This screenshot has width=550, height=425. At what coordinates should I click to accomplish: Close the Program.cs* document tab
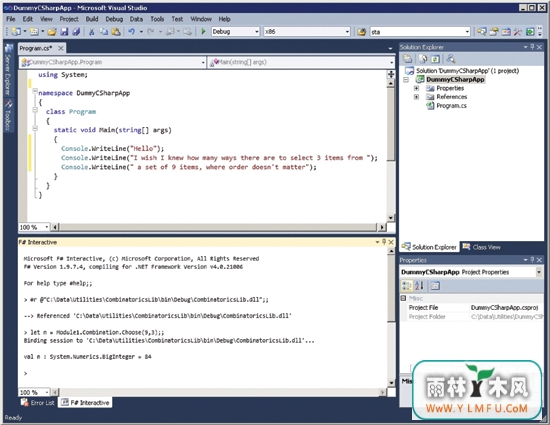(x=61, y=48)
